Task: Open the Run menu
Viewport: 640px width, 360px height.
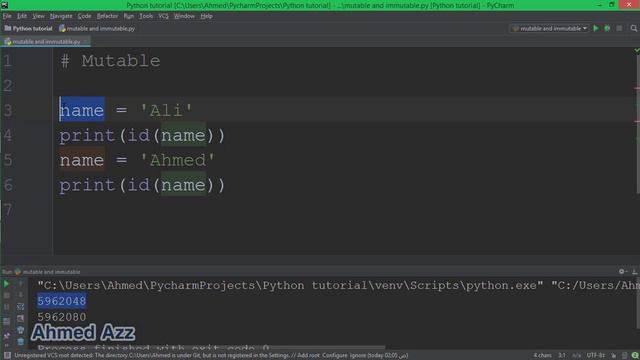Action: point(129,16)
